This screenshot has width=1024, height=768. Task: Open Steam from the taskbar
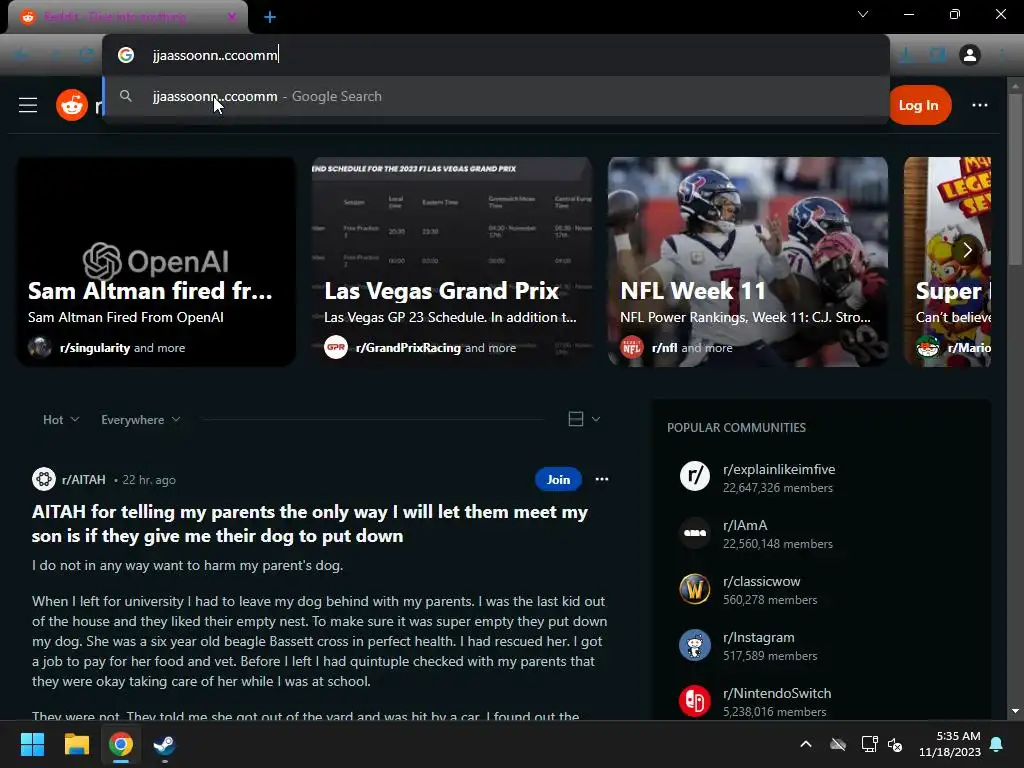(165, 744)
